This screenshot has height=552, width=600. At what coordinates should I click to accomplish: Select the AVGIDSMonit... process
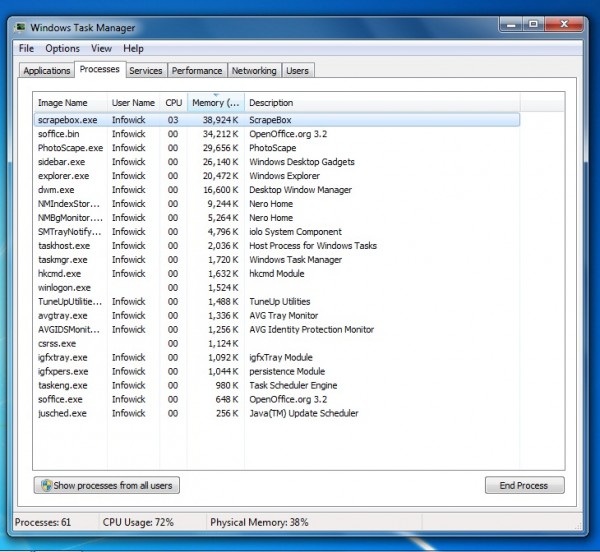277,329
